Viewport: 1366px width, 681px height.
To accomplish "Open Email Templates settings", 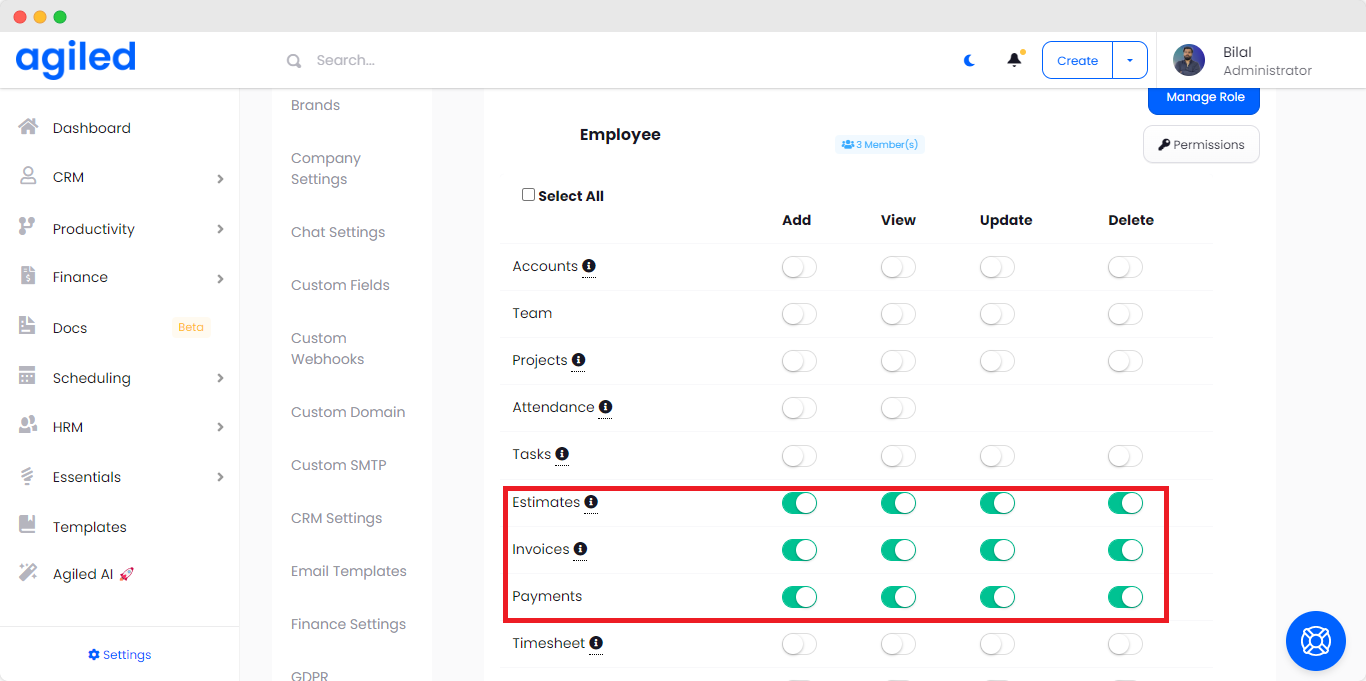I will click(348, 571).
